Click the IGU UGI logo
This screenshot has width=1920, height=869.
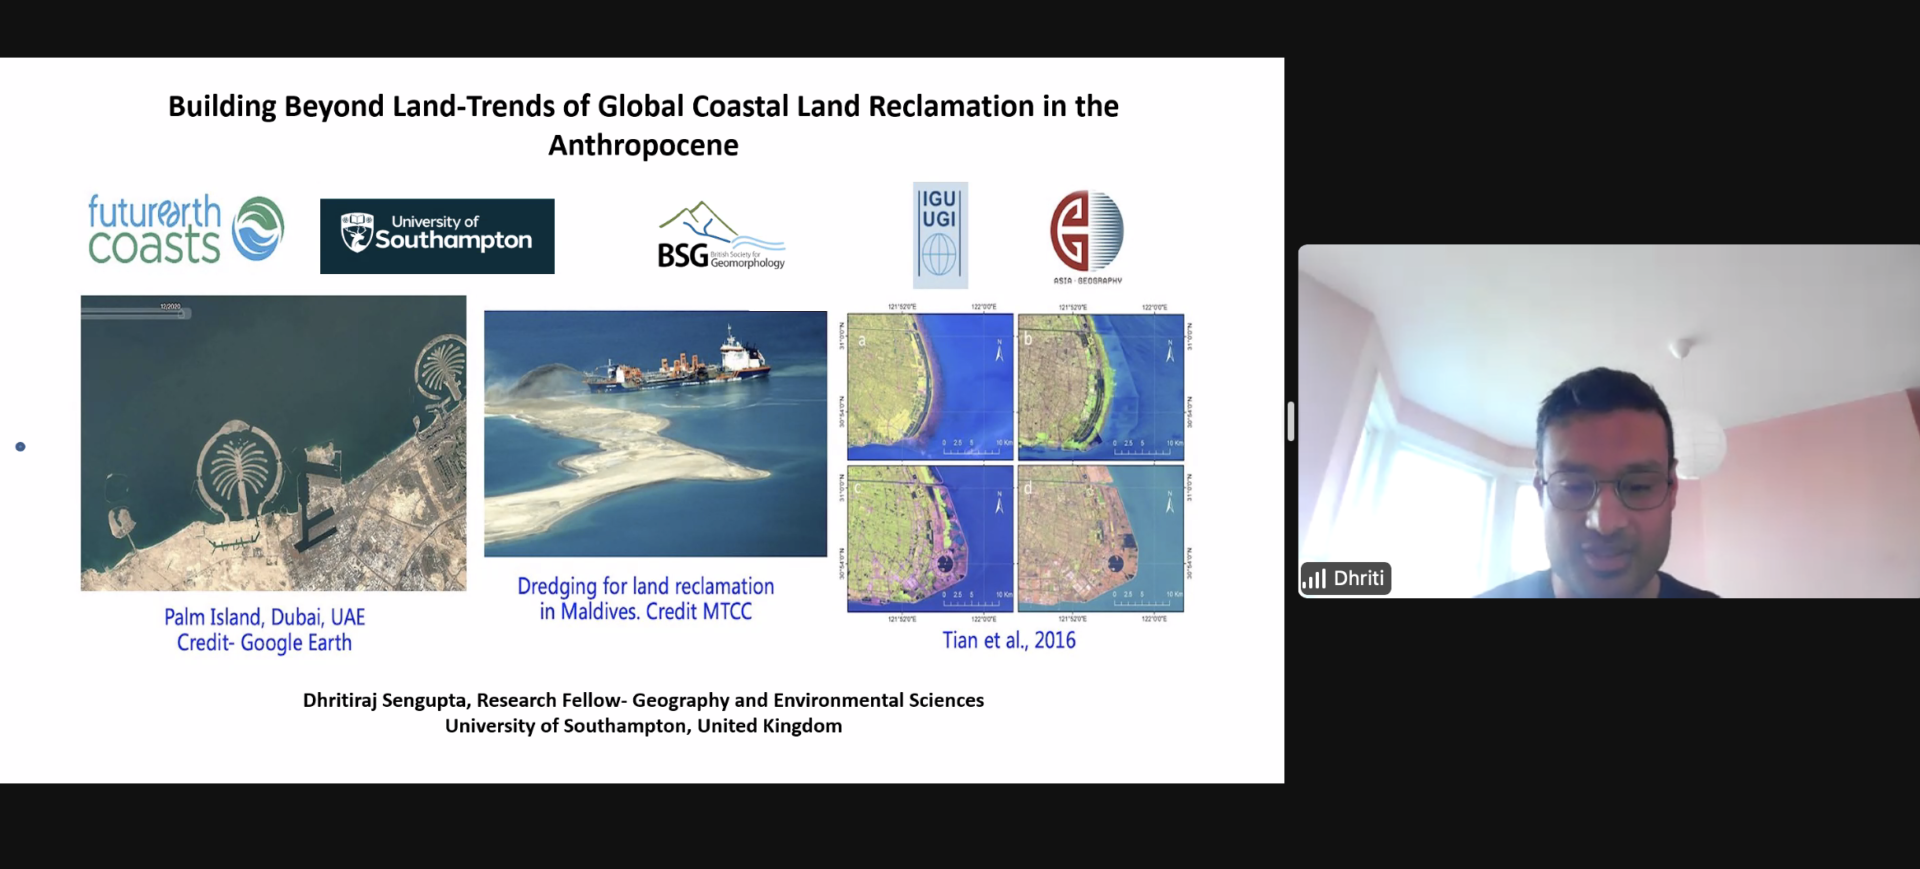939,236
